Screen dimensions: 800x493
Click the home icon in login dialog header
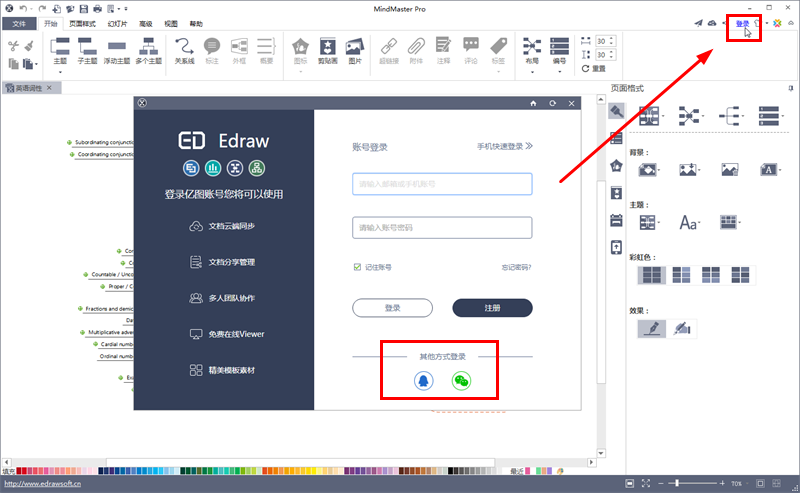(533, 103)
